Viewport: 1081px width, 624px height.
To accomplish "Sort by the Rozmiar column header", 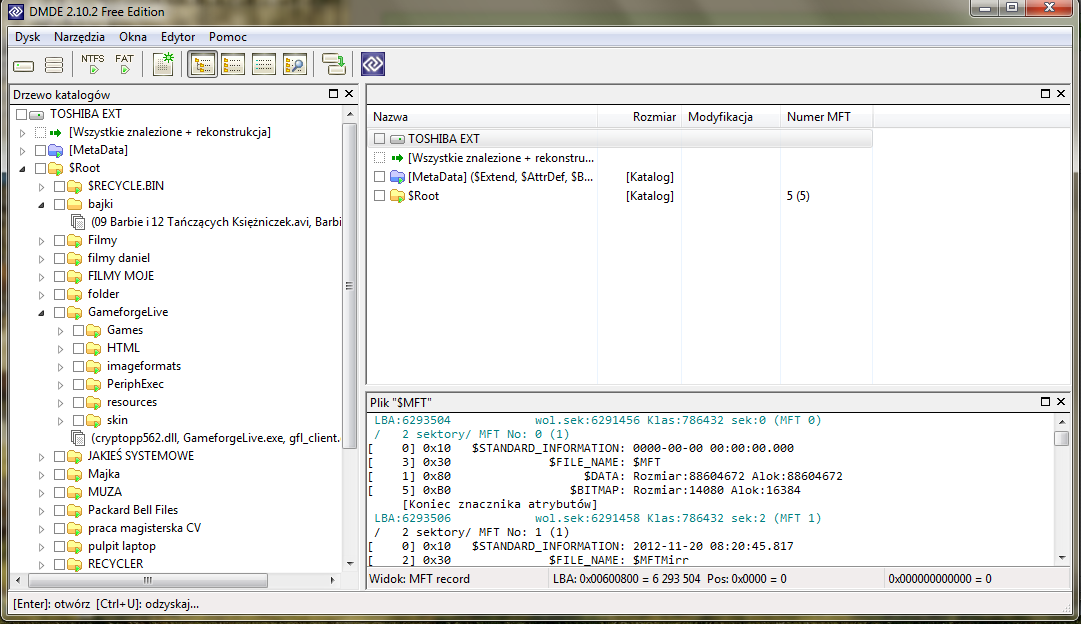I will 640,117.
